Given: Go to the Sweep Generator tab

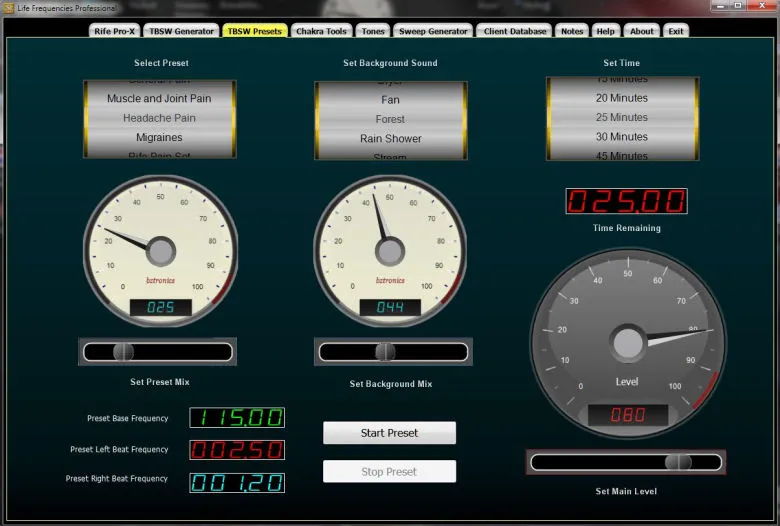Looking at the screenshot, I should [433, 31].
